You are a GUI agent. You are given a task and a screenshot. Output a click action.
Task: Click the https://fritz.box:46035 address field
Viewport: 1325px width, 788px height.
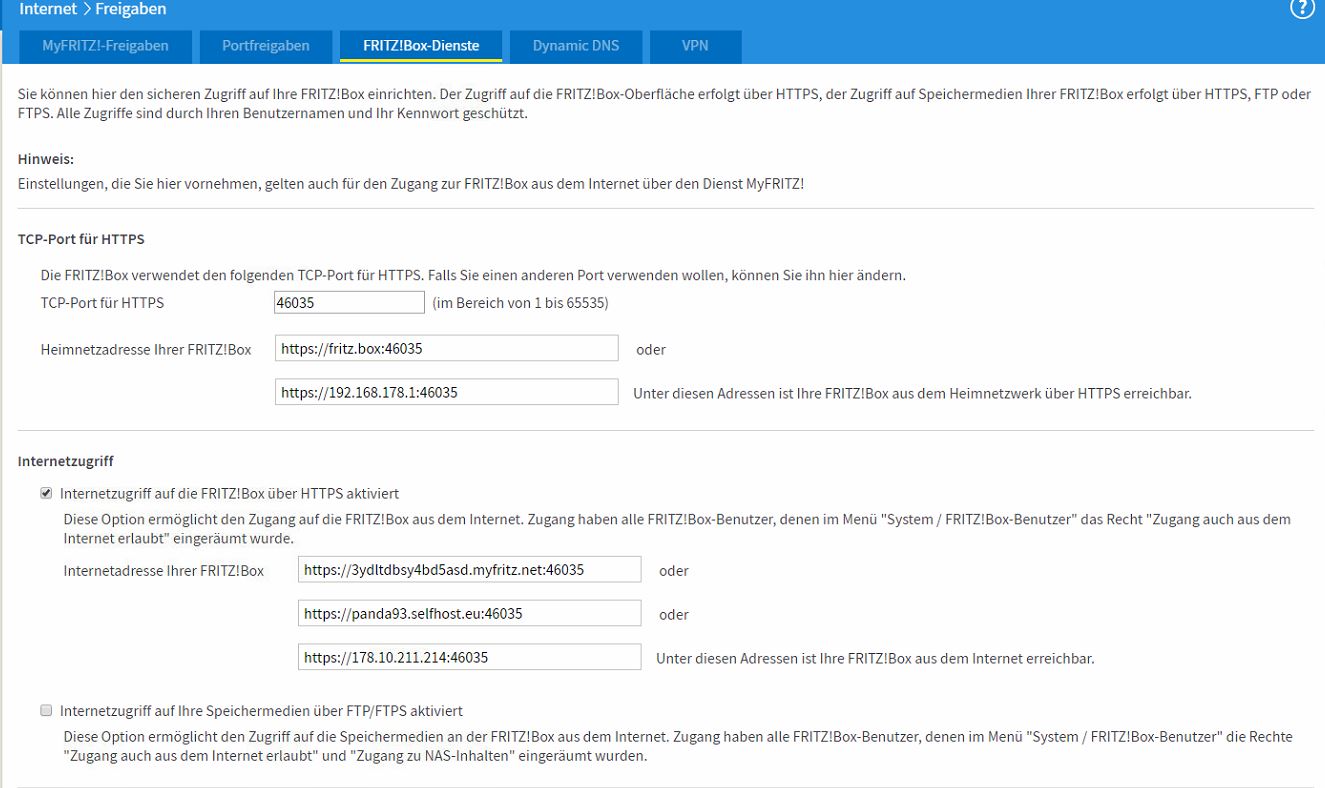pos(447,349)
